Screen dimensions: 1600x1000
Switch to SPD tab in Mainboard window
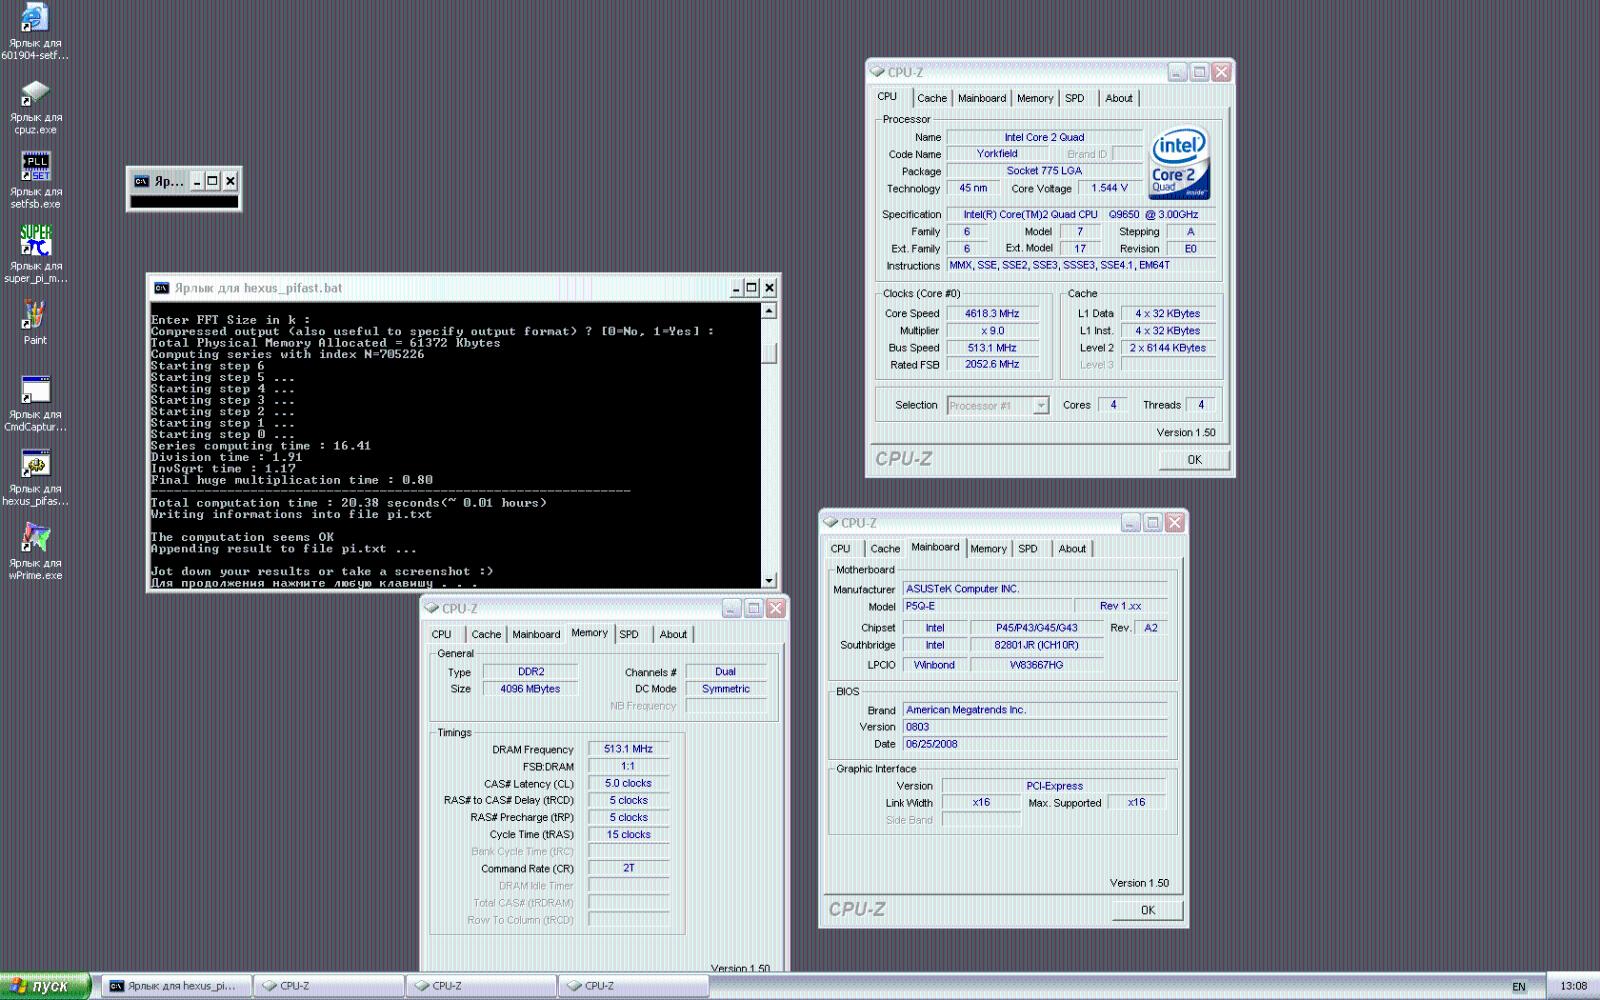pos(1028,549)
